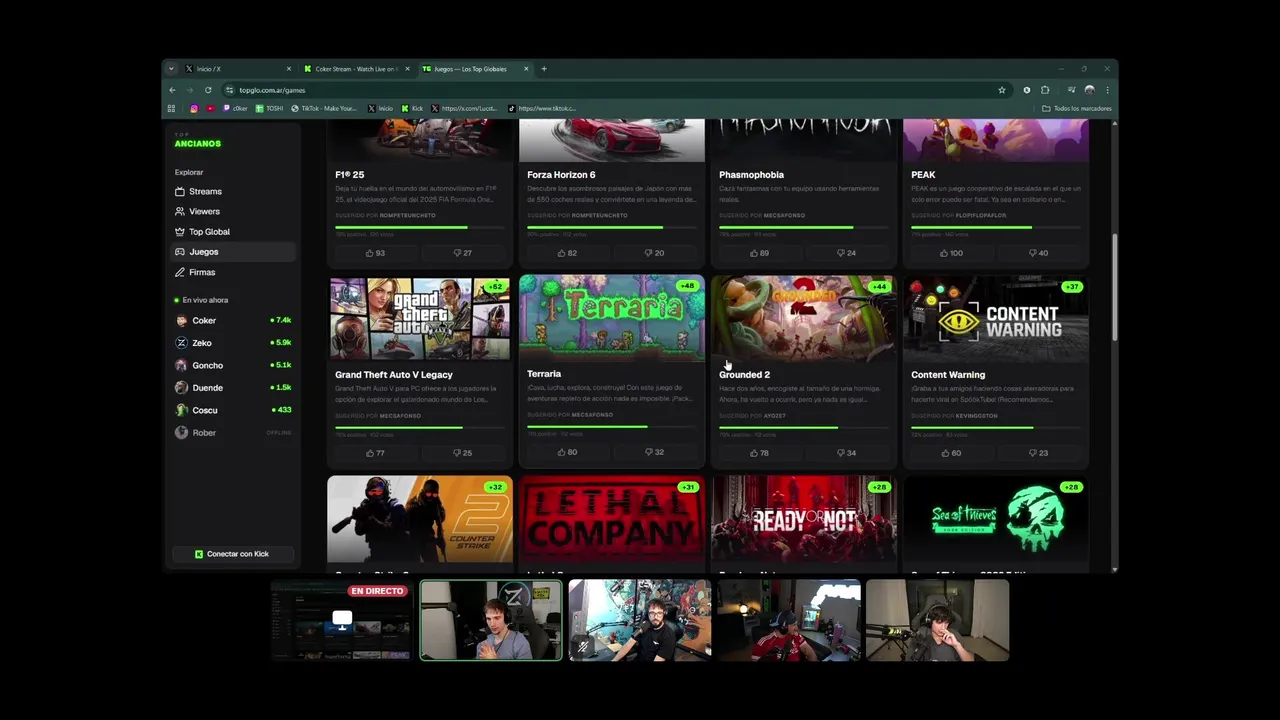Click the Forza Horizon 6 title text
Screen dimensions: 1280x720
click(x=561, y=175)
